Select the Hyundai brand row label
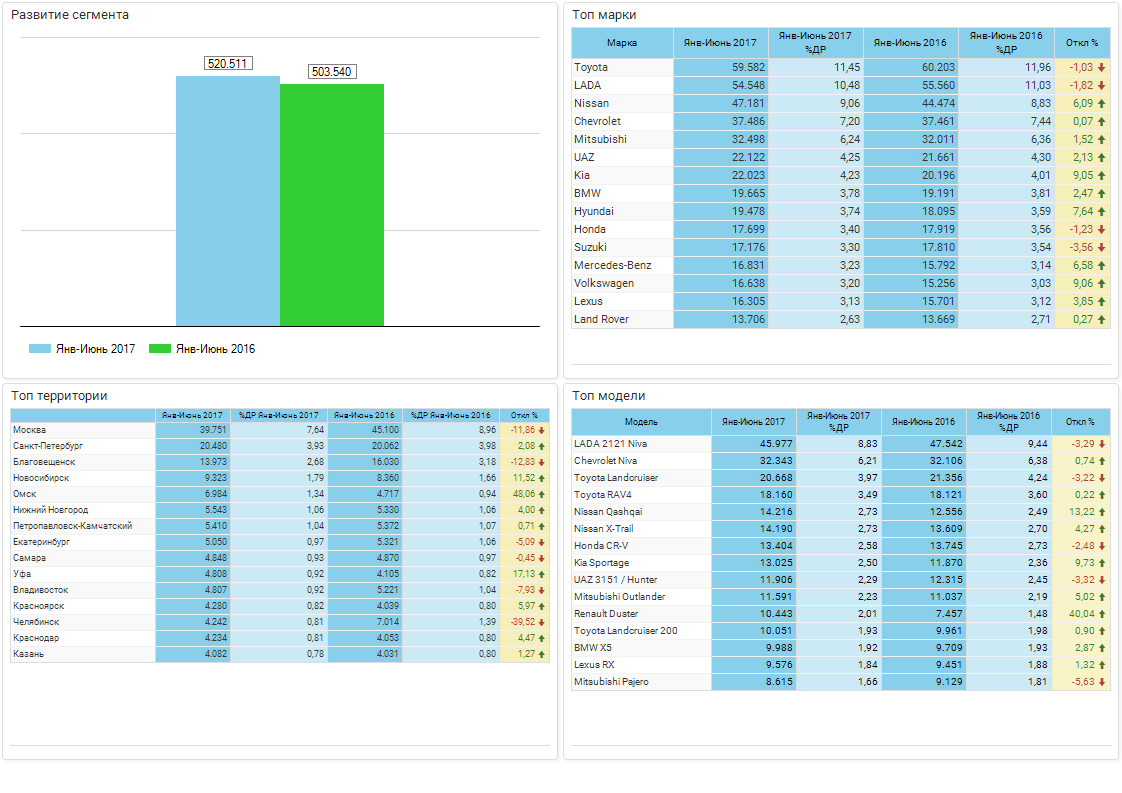The image size is (1122, 793). (x=594, y=211)
